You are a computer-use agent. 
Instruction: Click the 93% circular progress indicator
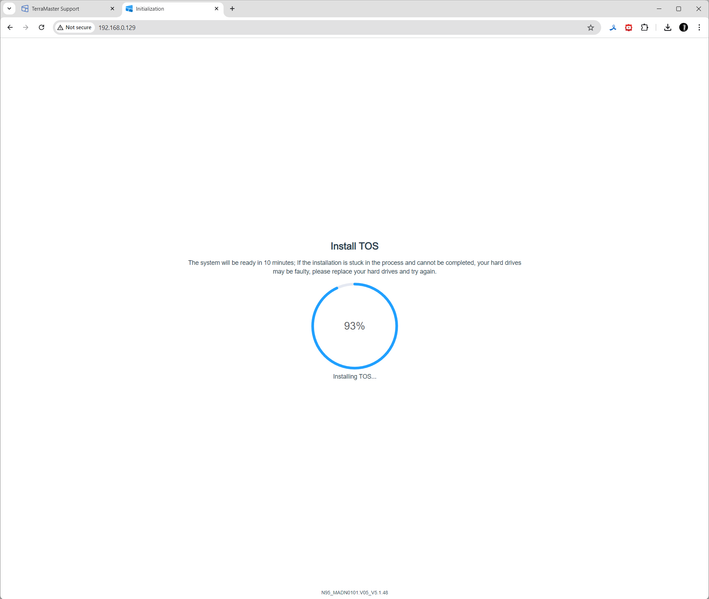pyautogui.click(x=354, y=326)
